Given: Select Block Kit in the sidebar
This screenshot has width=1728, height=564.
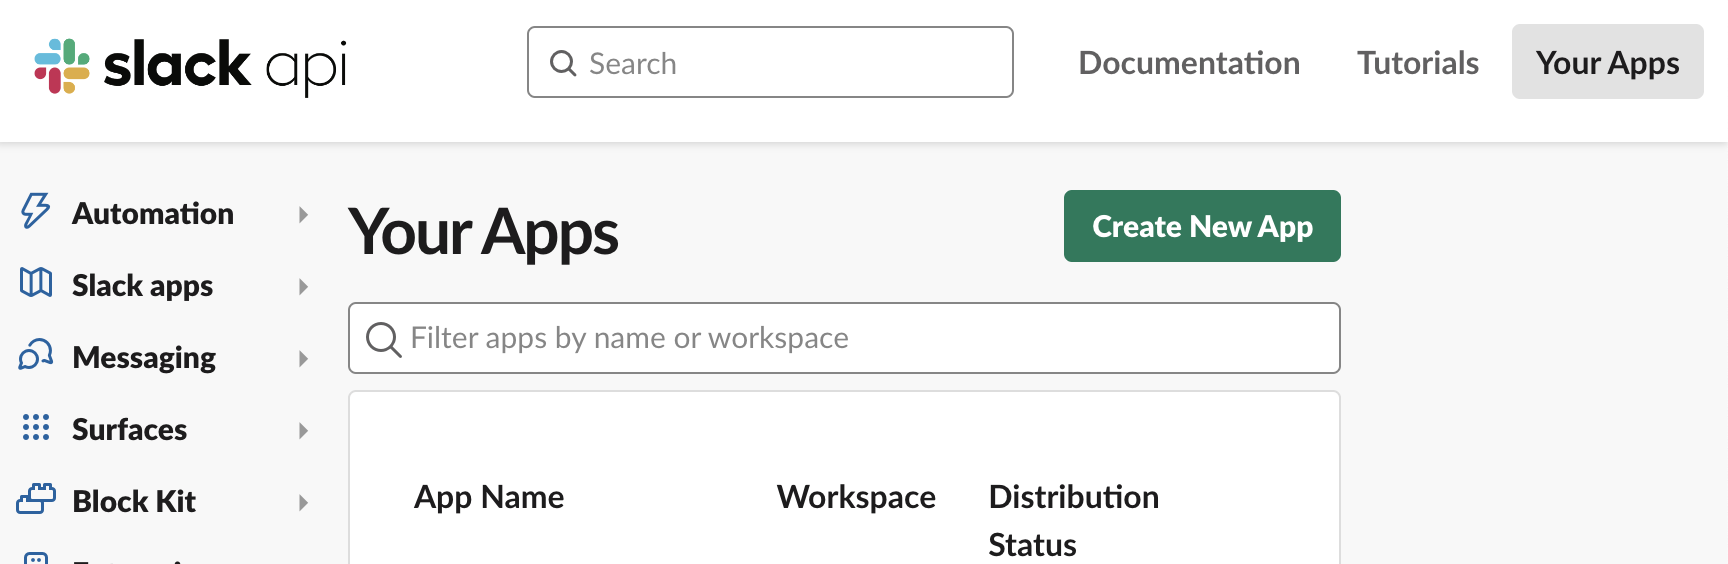Looking at the screenshot, I should click(134, 502).
